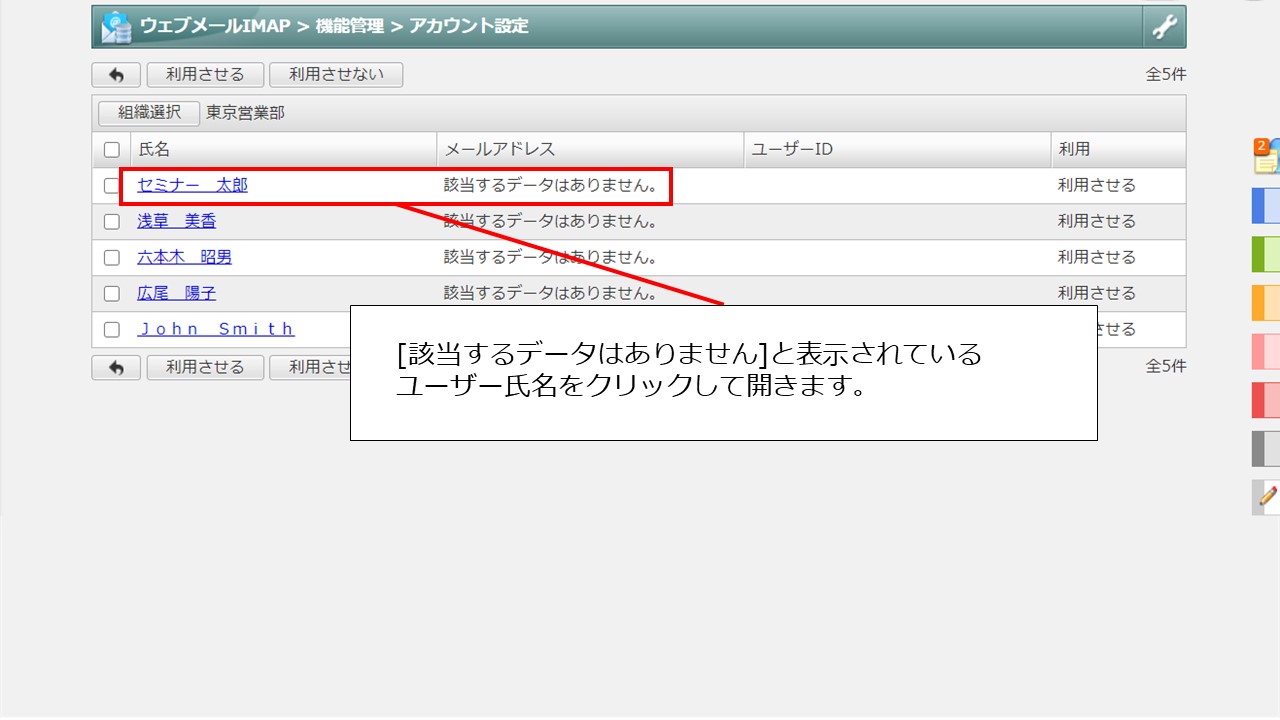Check the checkbox beside John Smith

(112, 329)
